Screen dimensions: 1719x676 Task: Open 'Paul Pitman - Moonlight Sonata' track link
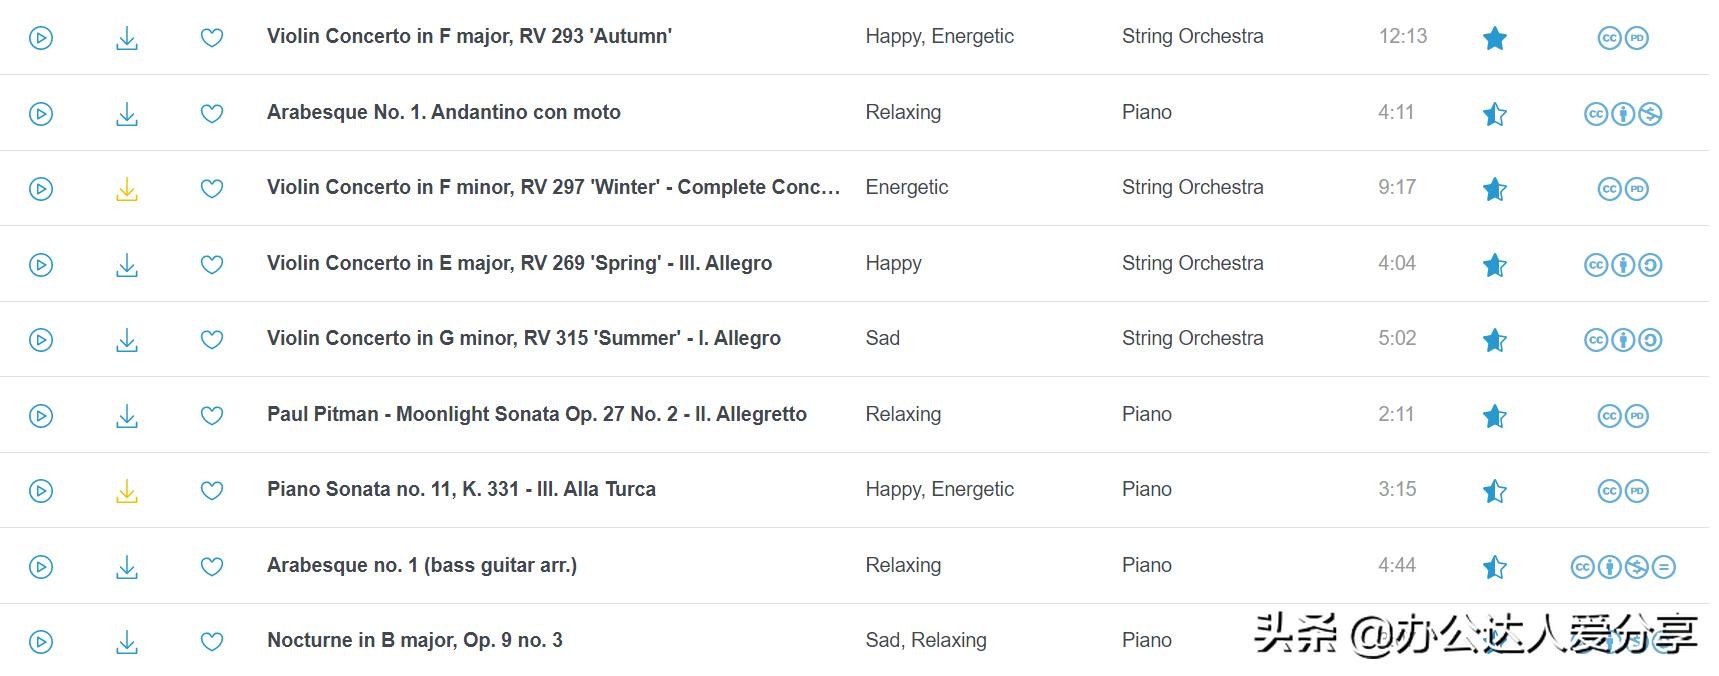coord(536,414)
